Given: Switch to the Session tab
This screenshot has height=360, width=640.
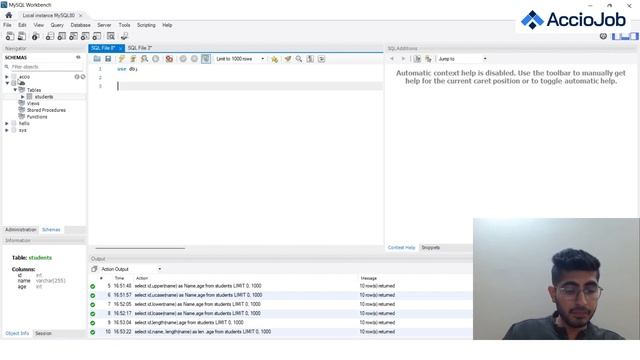Looking at the screenshot, I should point(43,333).
